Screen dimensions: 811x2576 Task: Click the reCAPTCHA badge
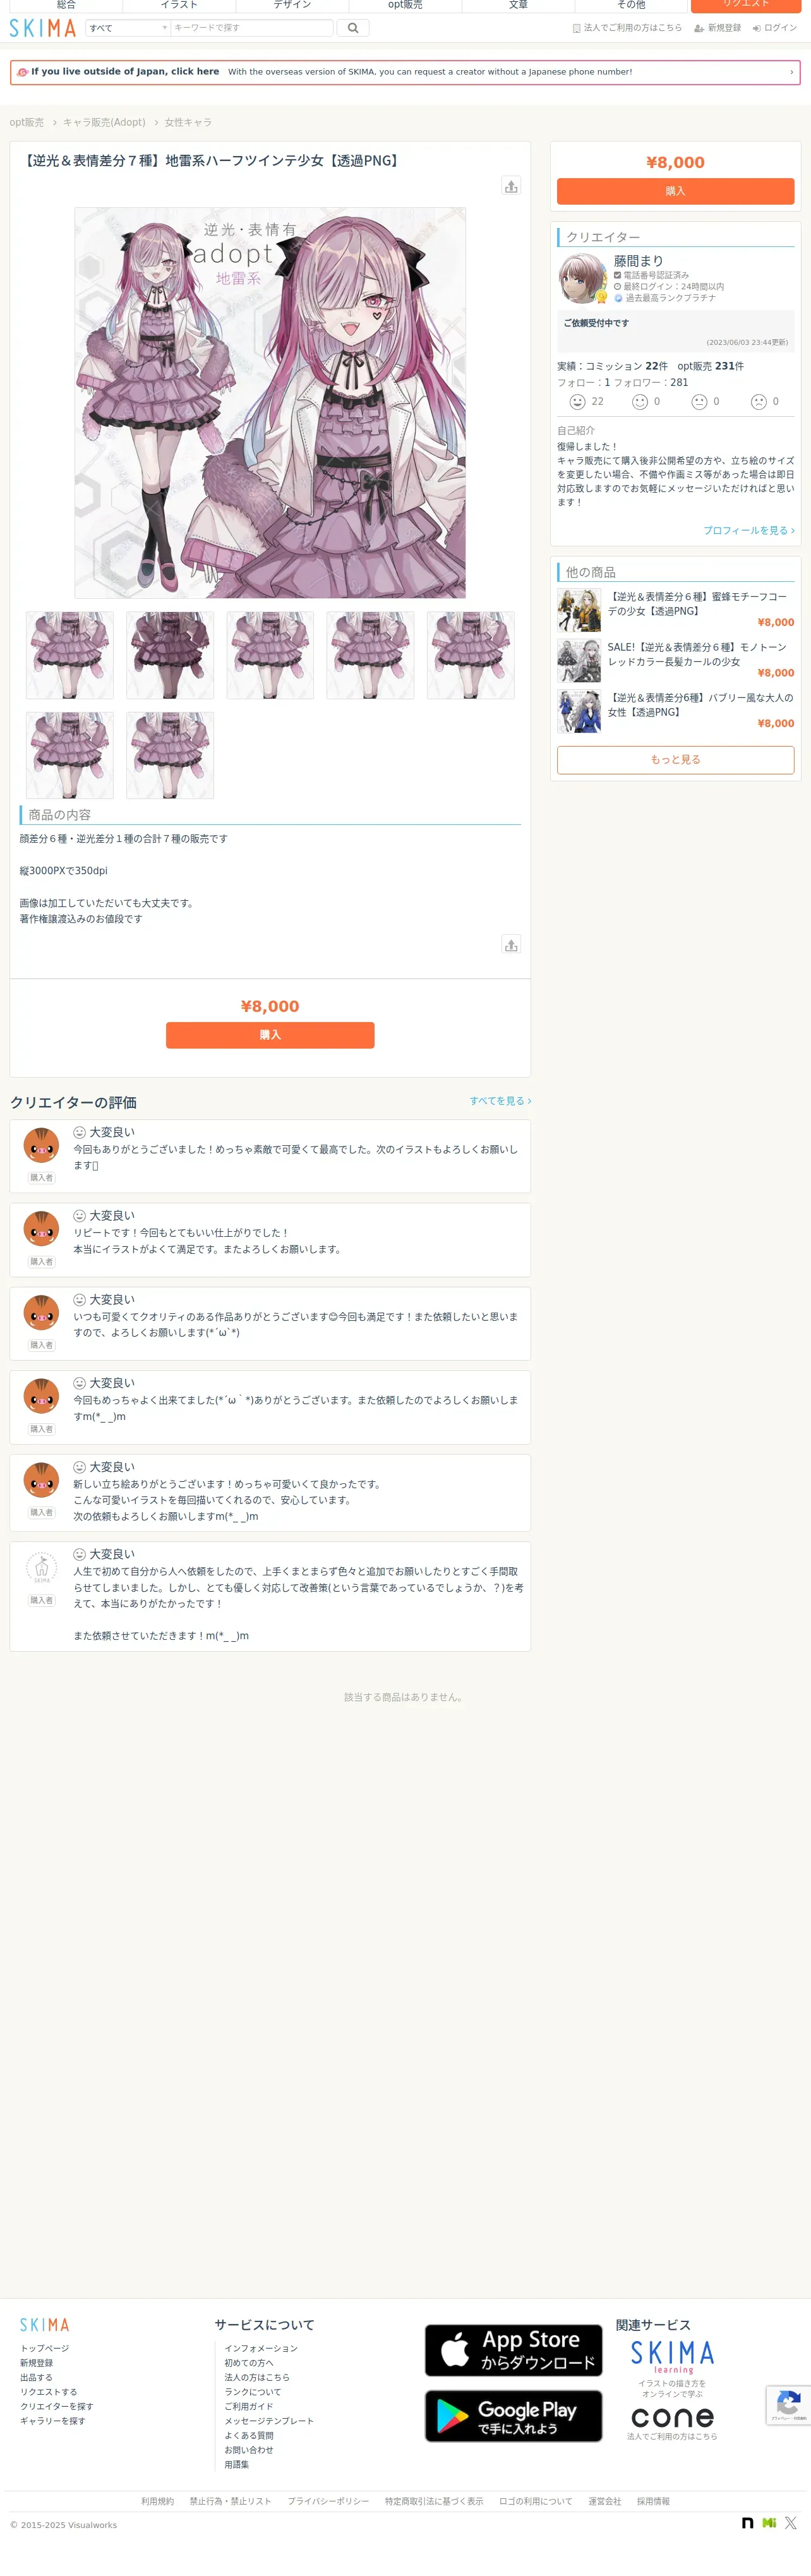[x=788, y=2405]
